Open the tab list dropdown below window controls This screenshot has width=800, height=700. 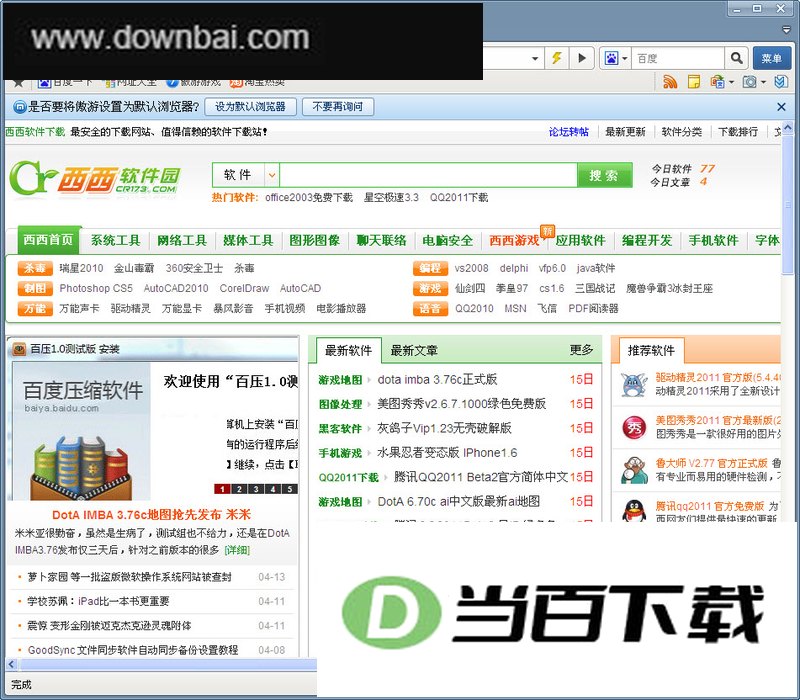[786, 30]
